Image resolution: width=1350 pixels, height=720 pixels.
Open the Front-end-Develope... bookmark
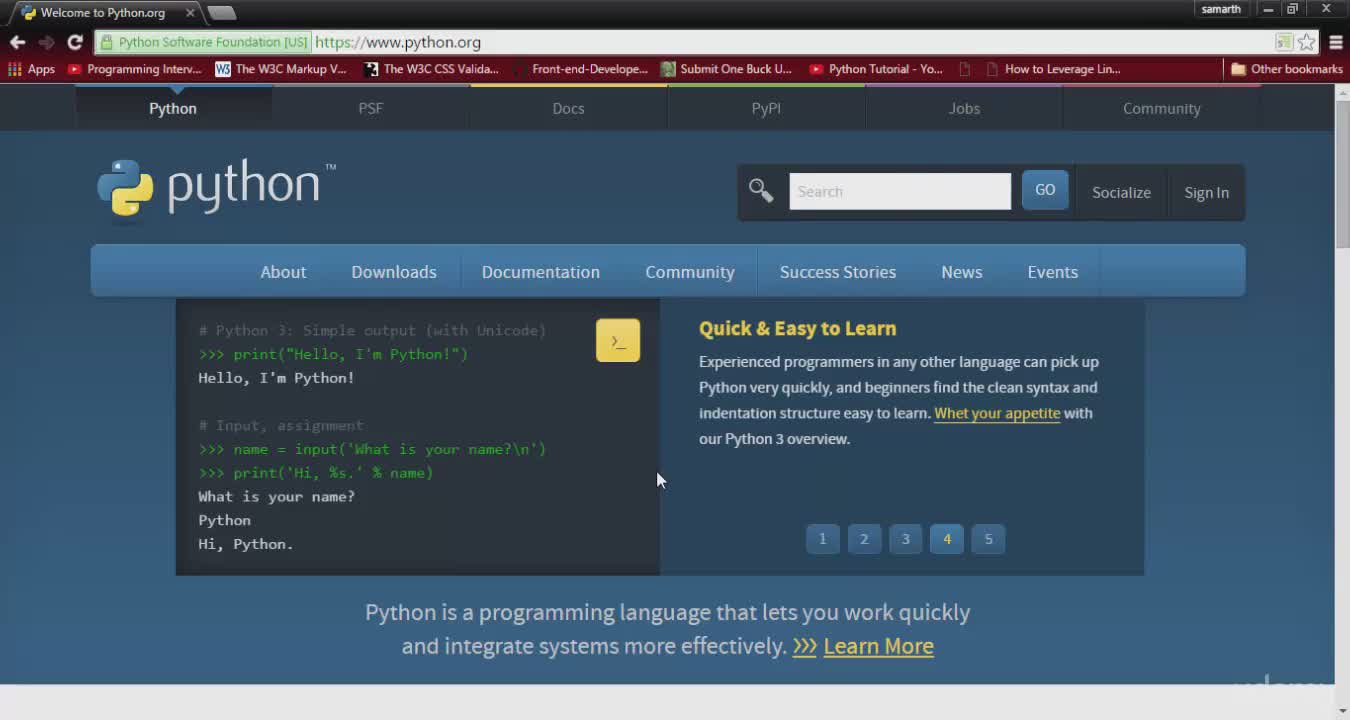point(580,69)
